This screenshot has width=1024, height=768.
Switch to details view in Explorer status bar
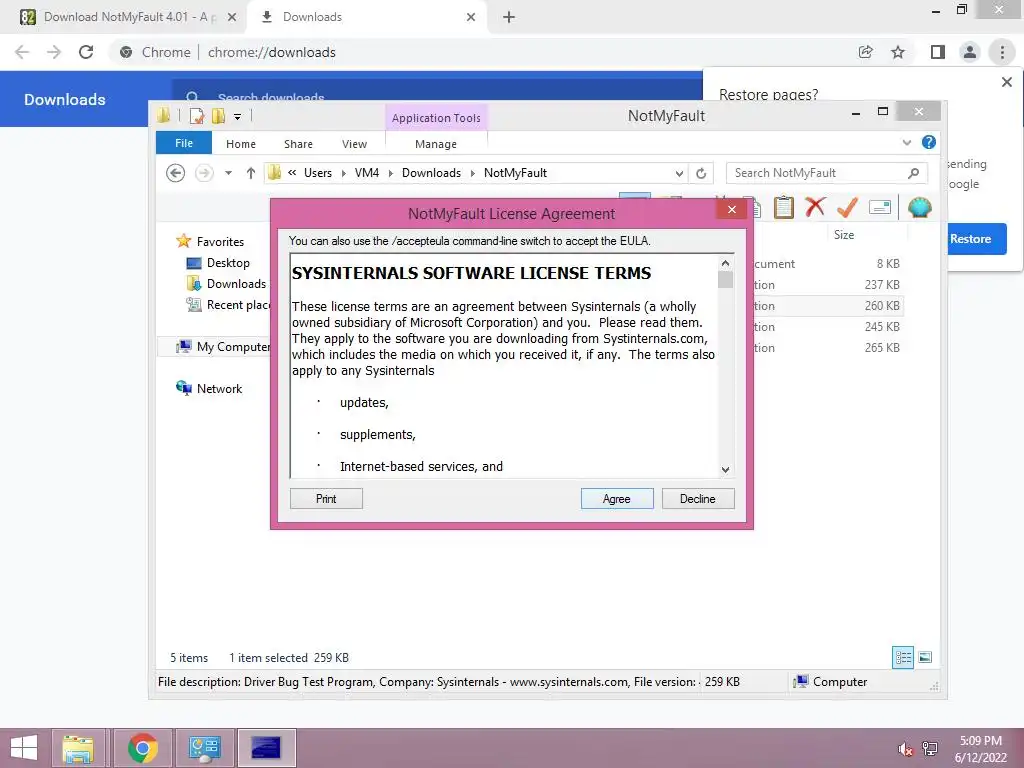pos(903,657)
